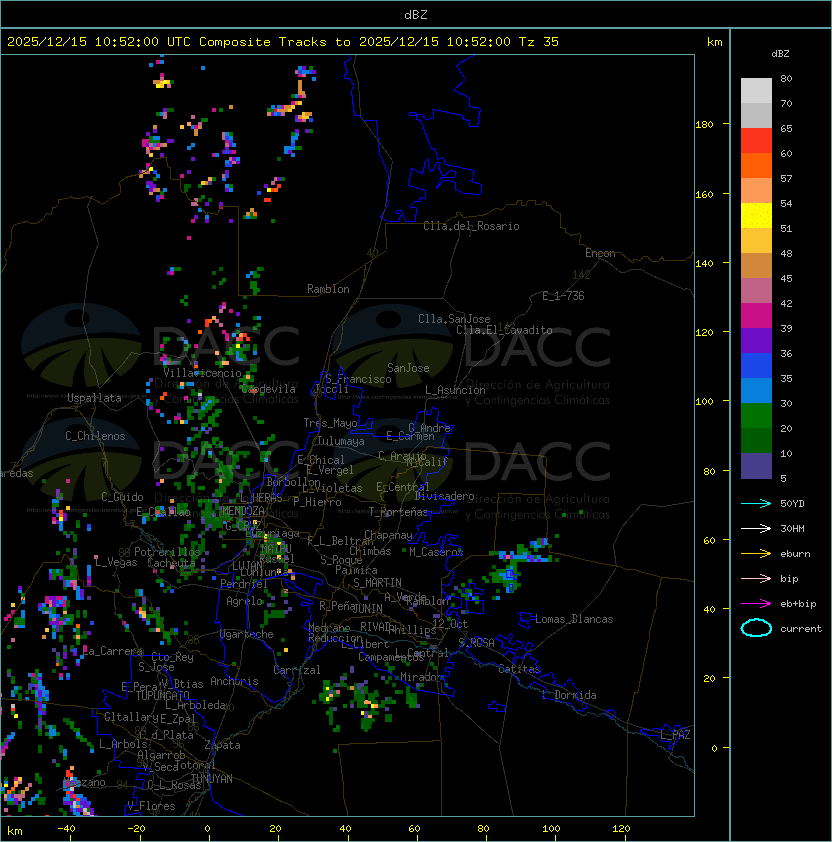The height and width of the screenshot is (842, 832).
Task: Click the 'Clla.del_Rosario' label
Action: (x=471, y=226)
